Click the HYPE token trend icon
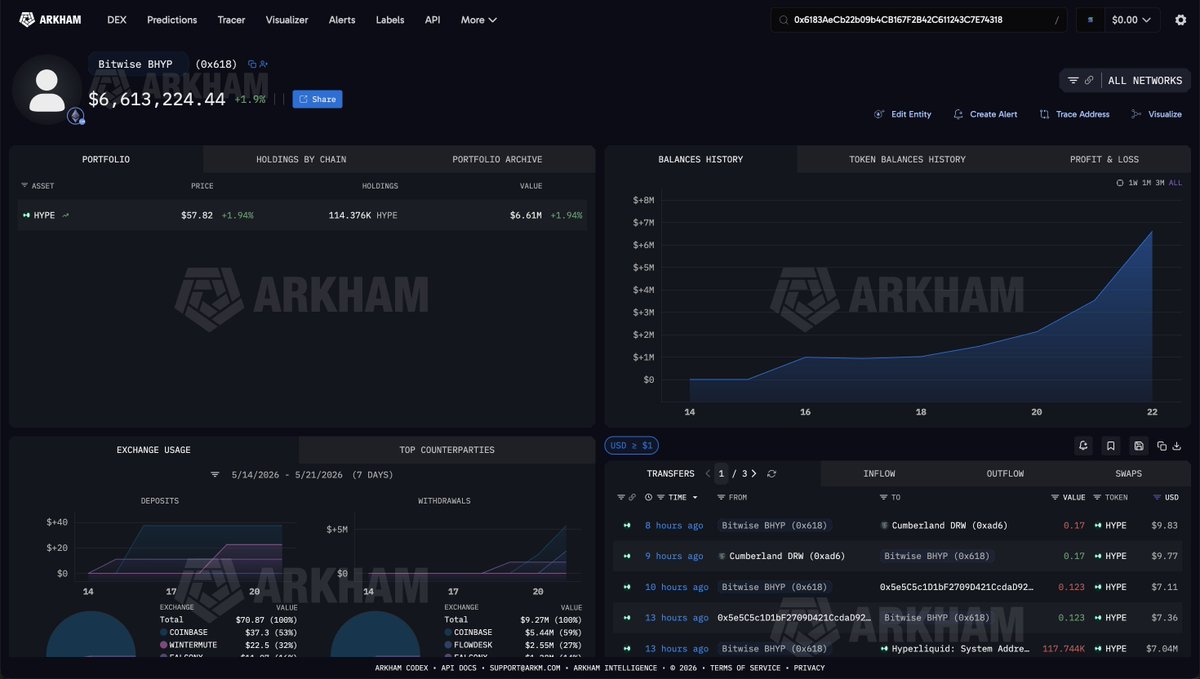The width and height of the screenshot is (1200, 679). [x=66, y=215]
